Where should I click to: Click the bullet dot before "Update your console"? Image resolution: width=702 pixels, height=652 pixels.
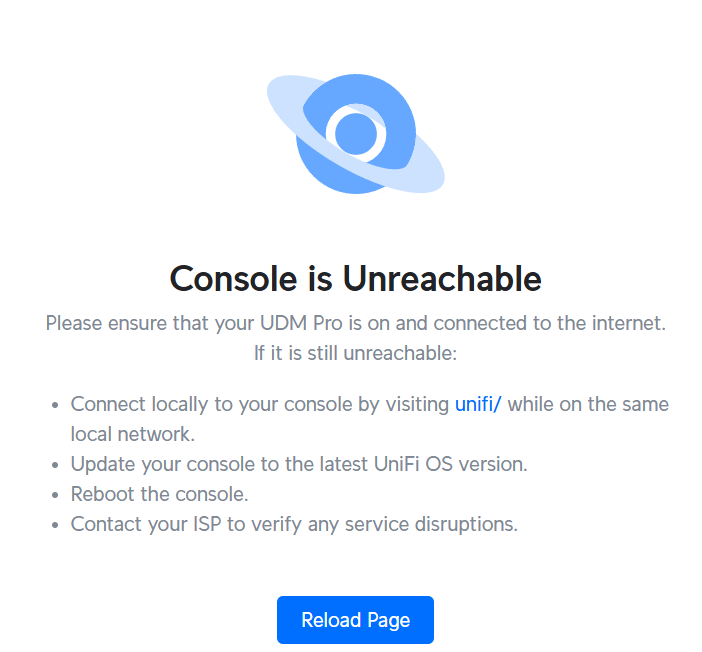(55, 465)
